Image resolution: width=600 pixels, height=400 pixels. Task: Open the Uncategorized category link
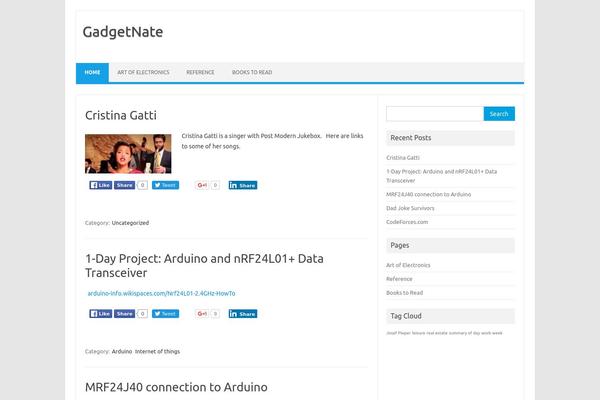pos(130,223)
